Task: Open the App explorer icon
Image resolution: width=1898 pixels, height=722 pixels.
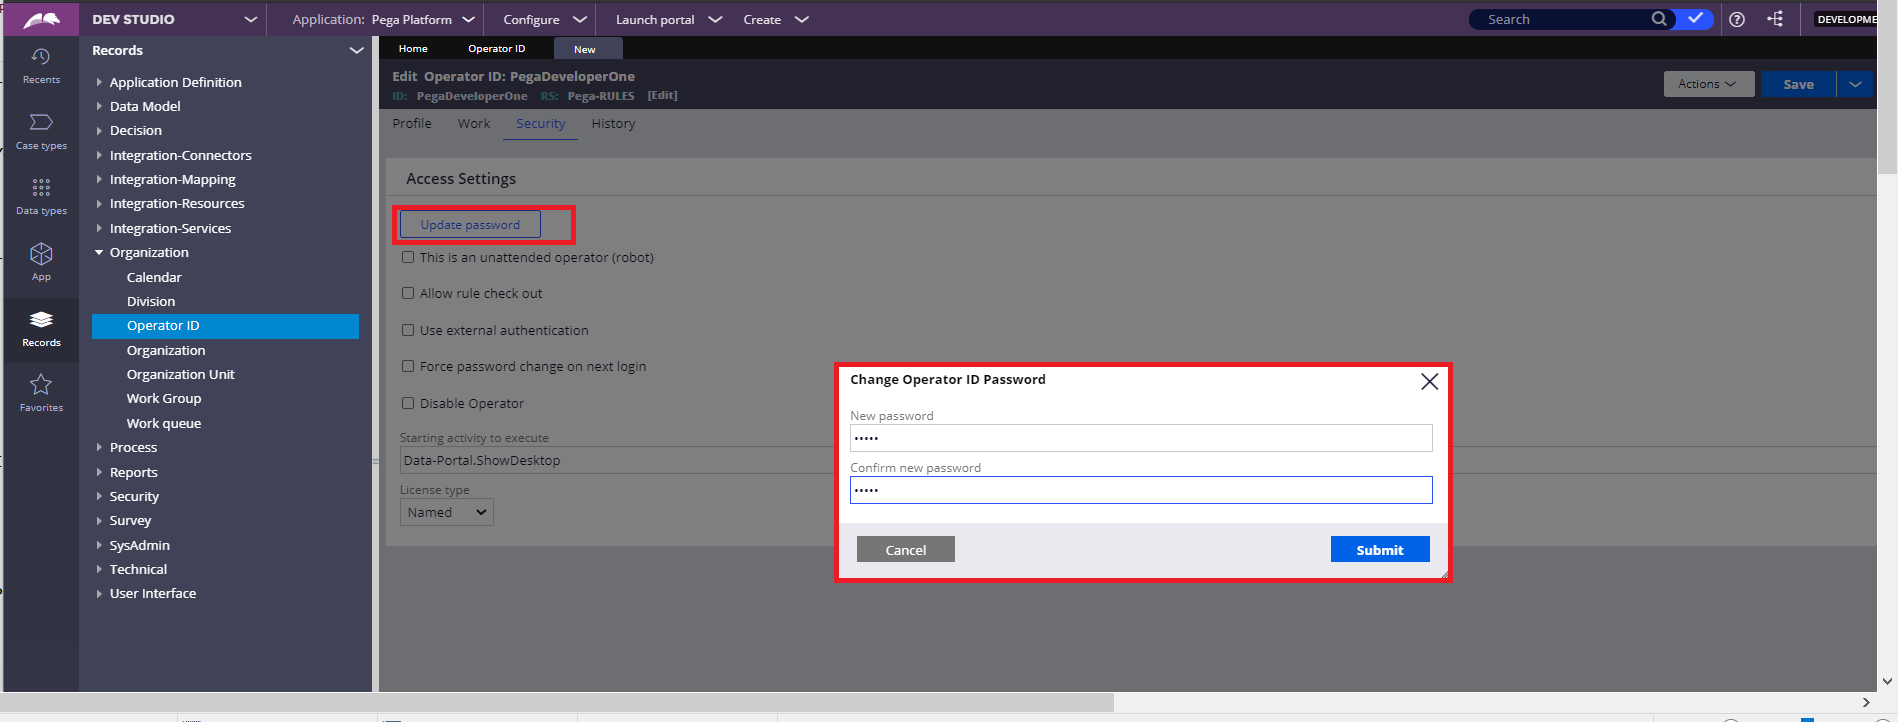Action: (41, 262)
